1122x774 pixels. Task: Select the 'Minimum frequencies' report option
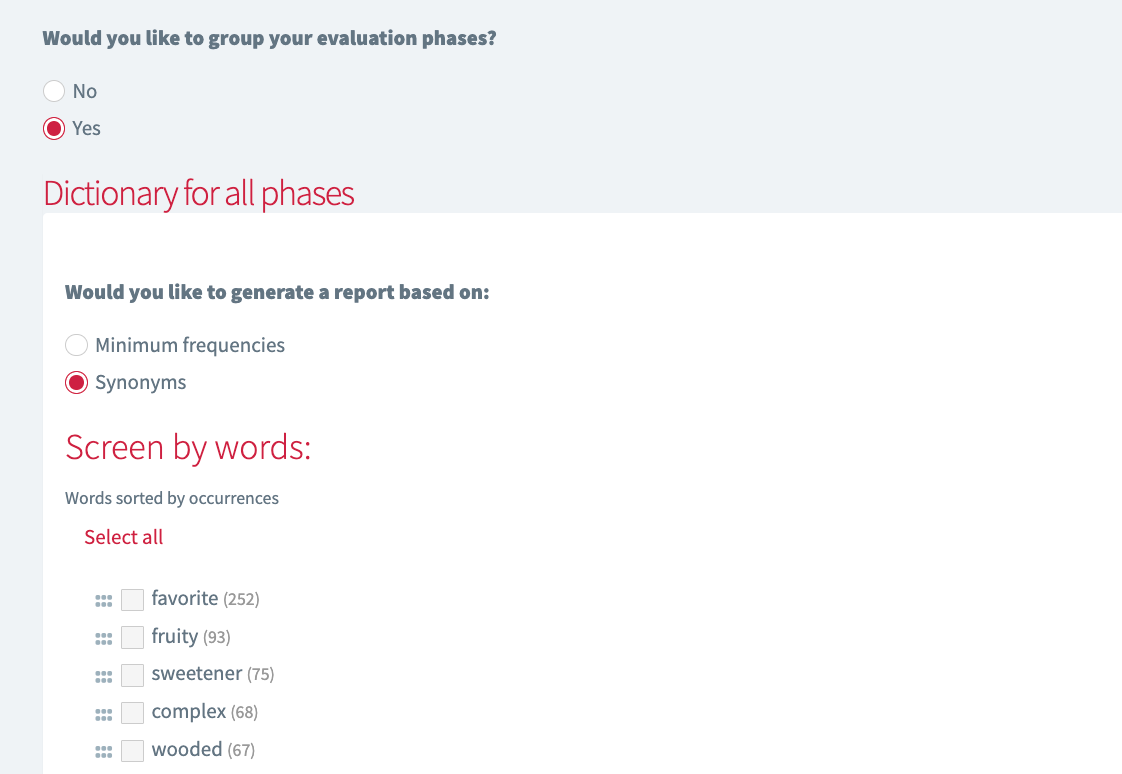tap(76, 345)
